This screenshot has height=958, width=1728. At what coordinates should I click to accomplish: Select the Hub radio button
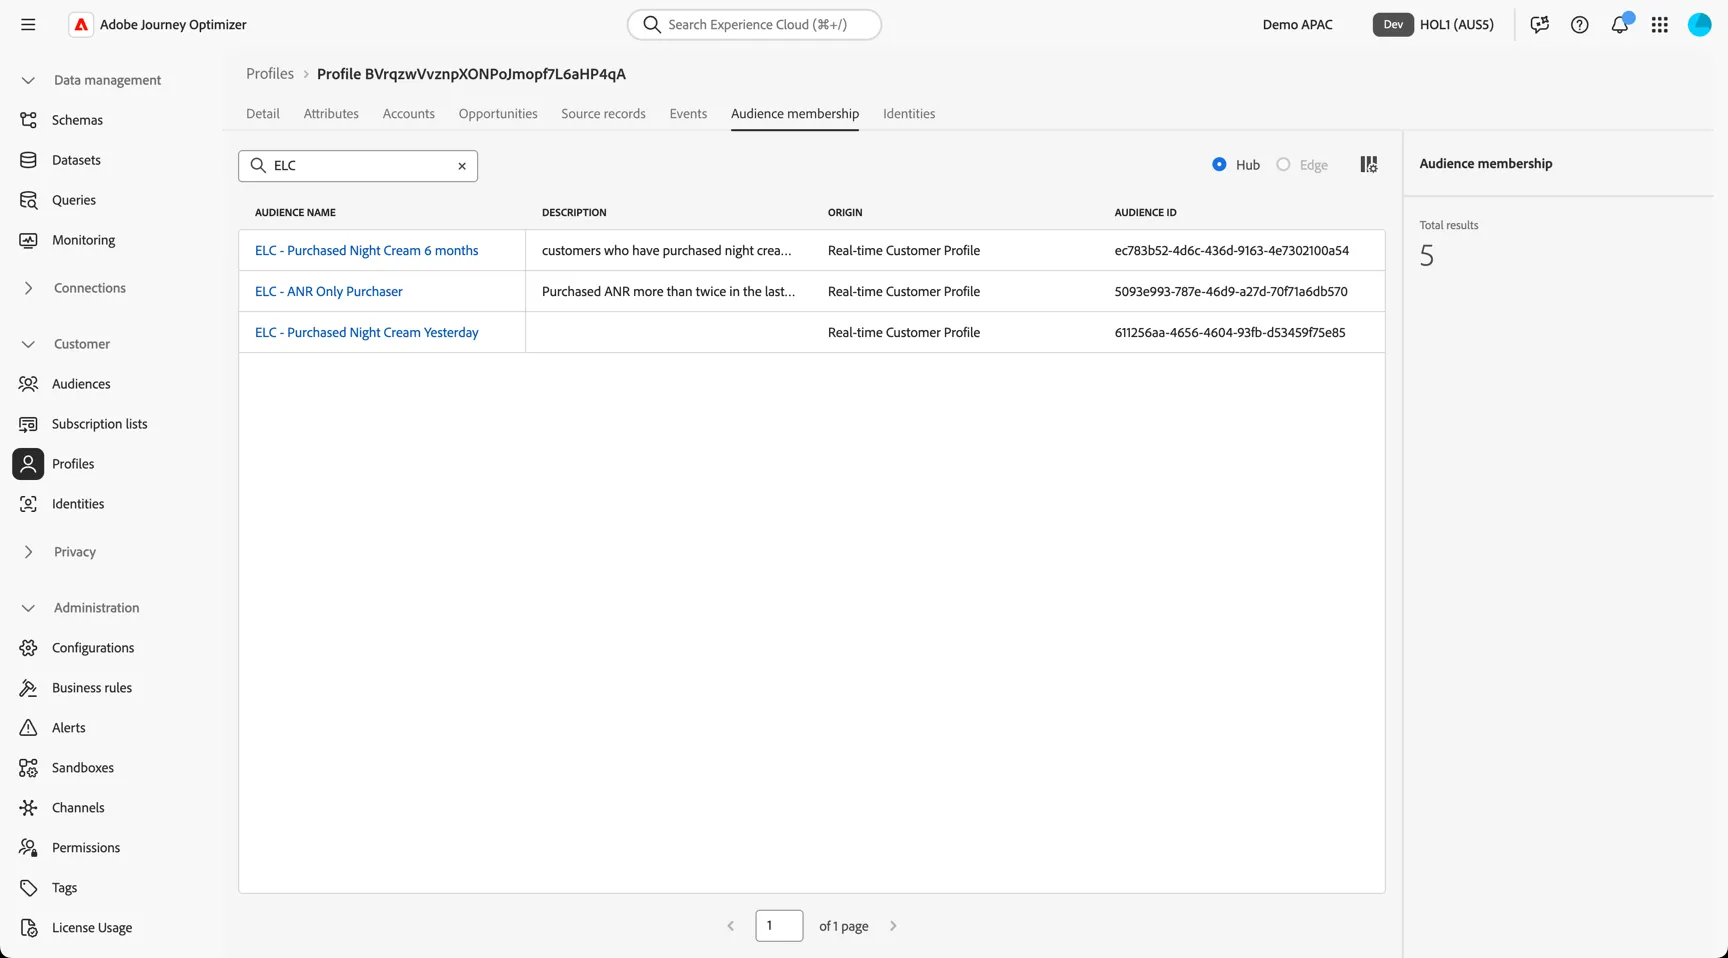(x=1219, y=165)
